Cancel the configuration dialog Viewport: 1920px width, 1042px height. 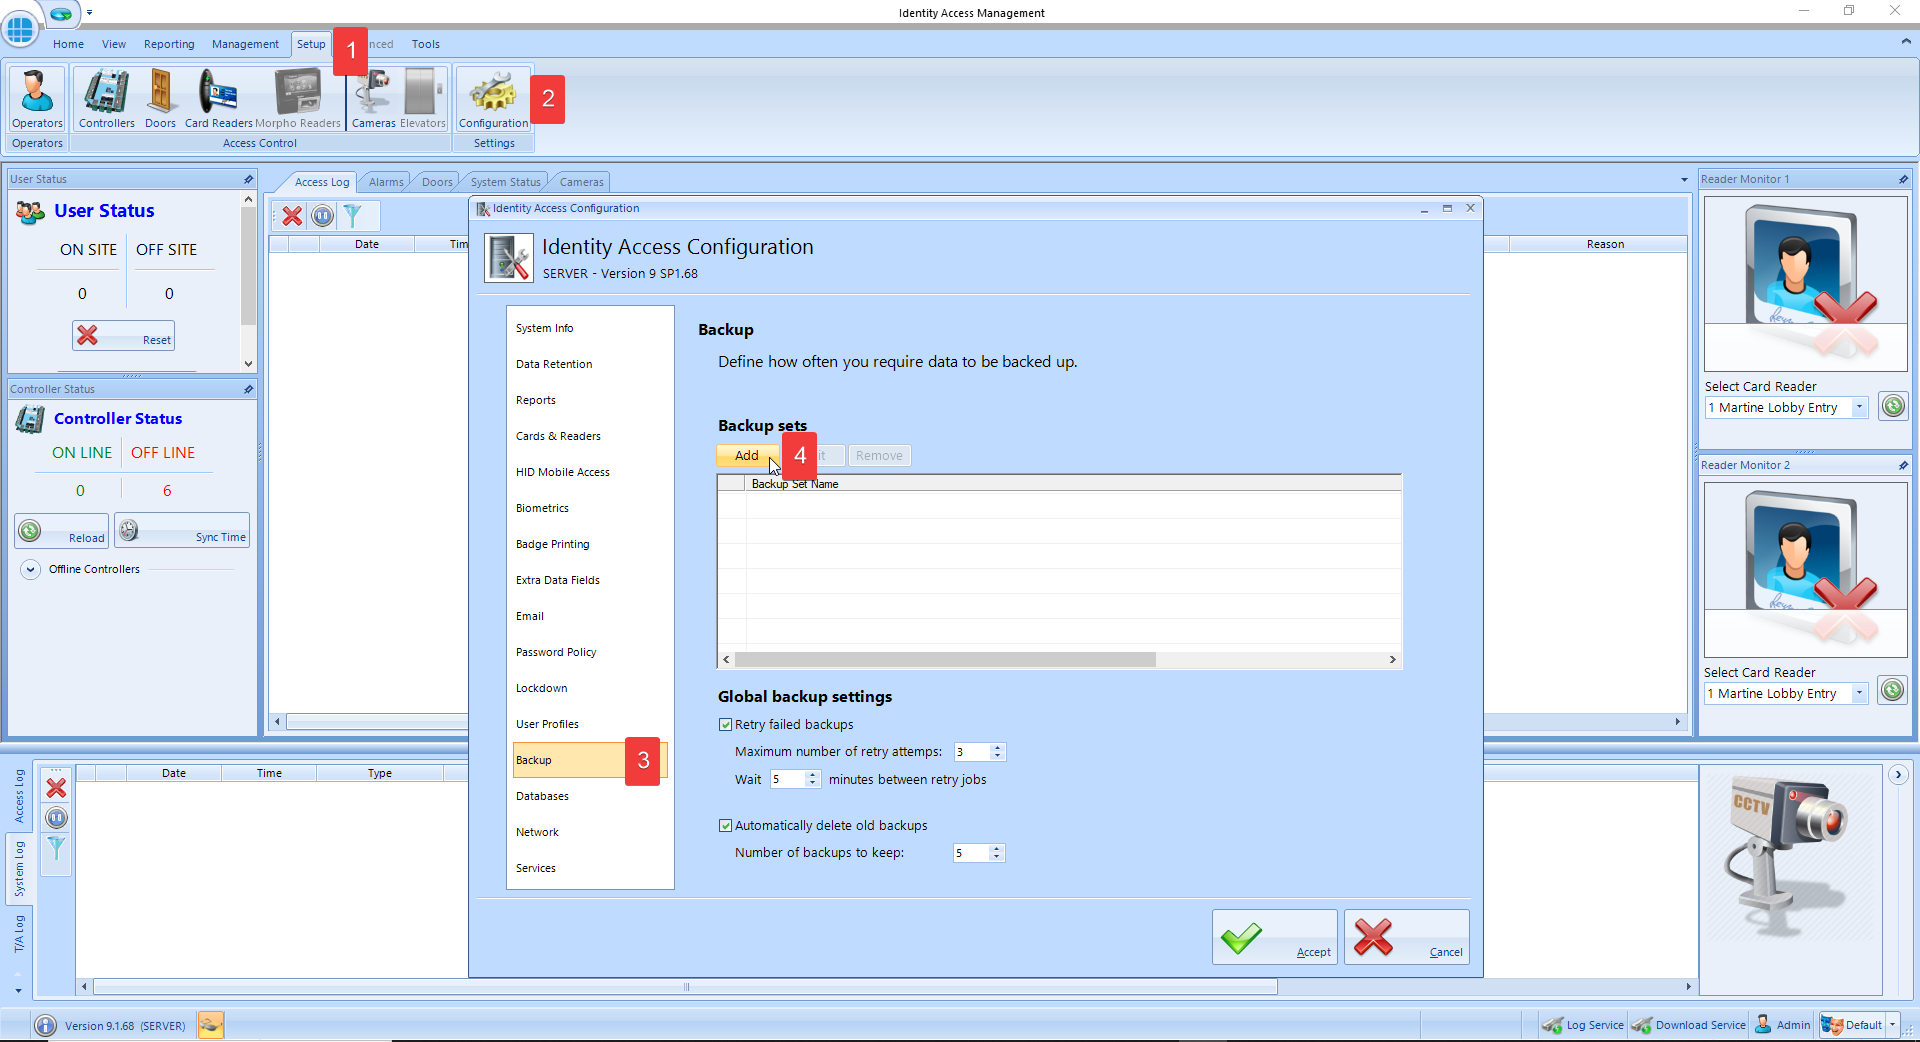pyautogui.click(x=1406, y=937)
